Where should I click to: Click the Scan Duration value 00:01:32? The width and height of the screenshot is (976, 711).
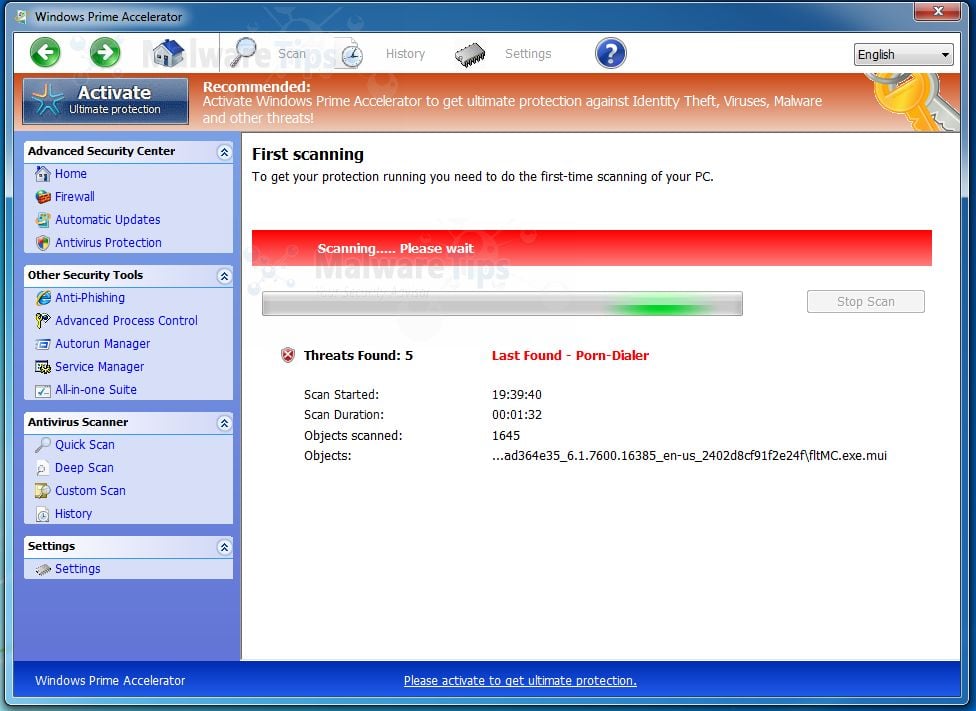pos(517,415)
